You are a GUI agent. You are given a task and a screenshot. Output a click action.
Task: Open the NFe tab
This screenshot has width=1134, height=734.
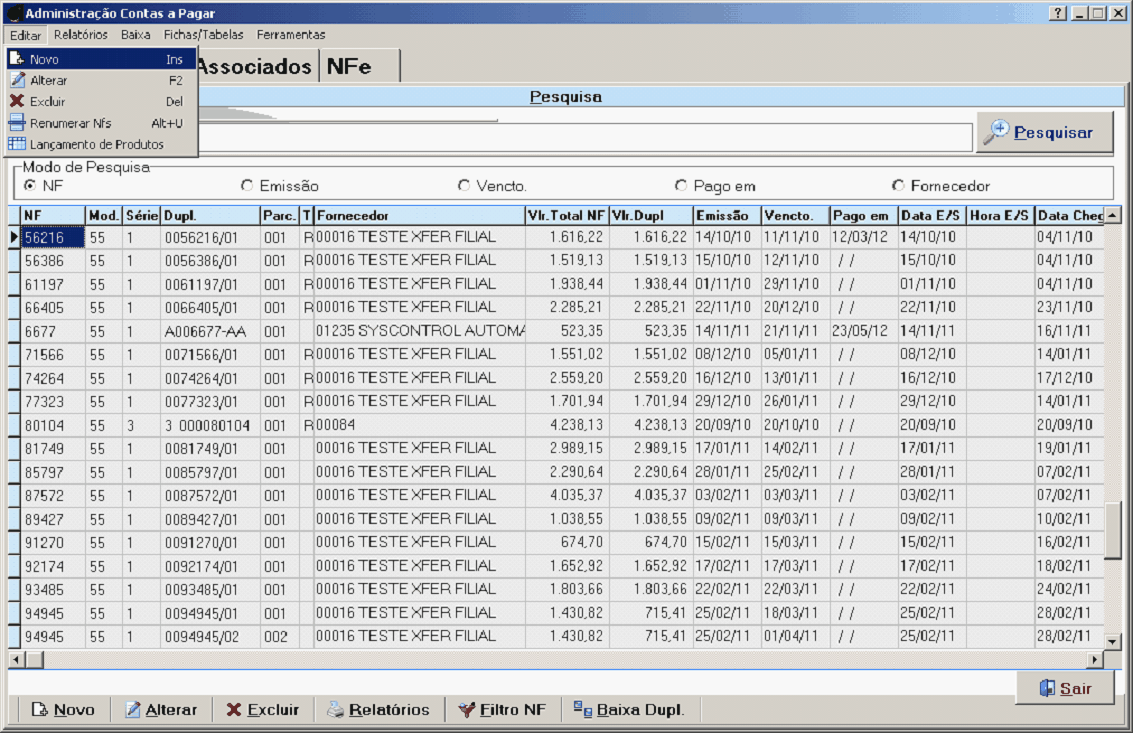point(349,67)
